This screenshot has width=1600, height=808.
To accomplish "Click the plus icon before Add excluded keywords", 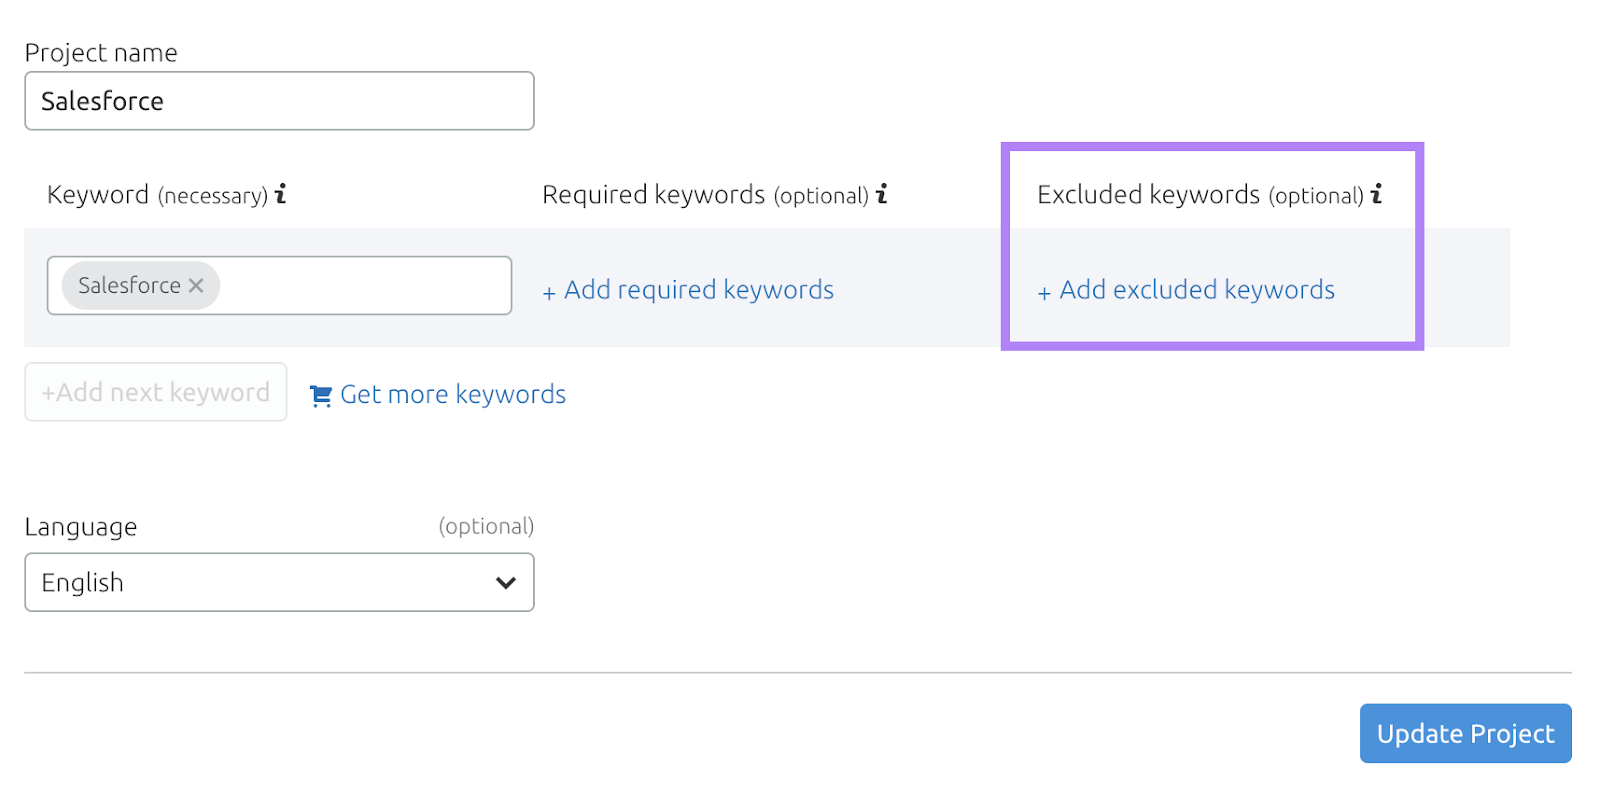I will coord(1044,293).
